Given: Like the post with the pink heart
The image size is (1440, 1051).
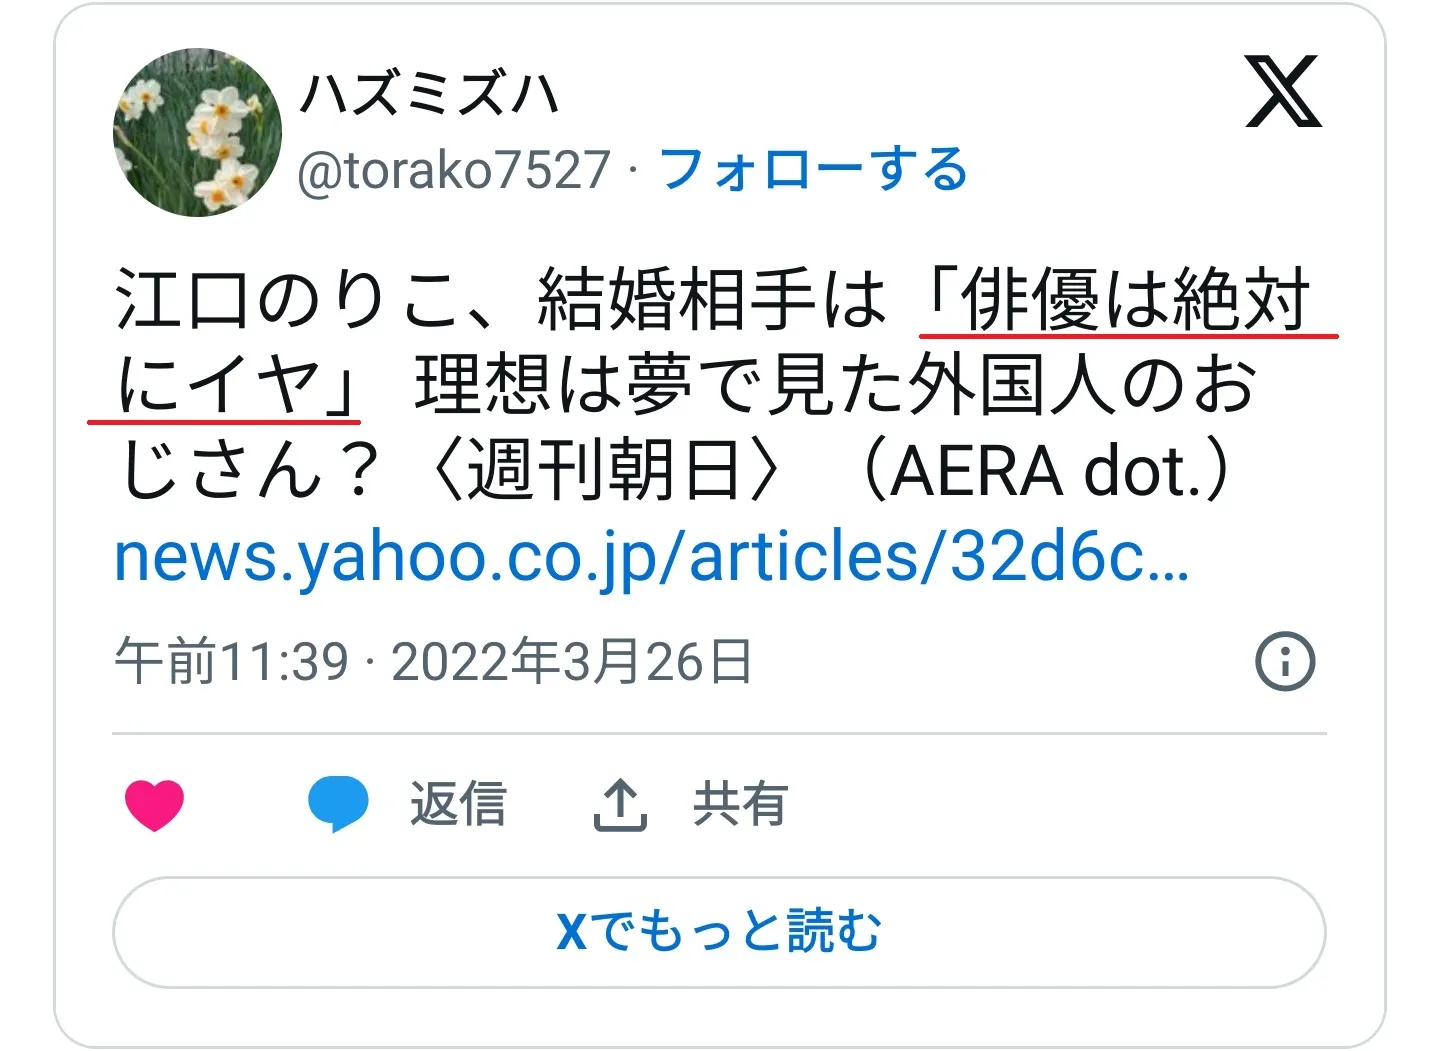Looking at the screenshot, I should (x=155, y=805).
